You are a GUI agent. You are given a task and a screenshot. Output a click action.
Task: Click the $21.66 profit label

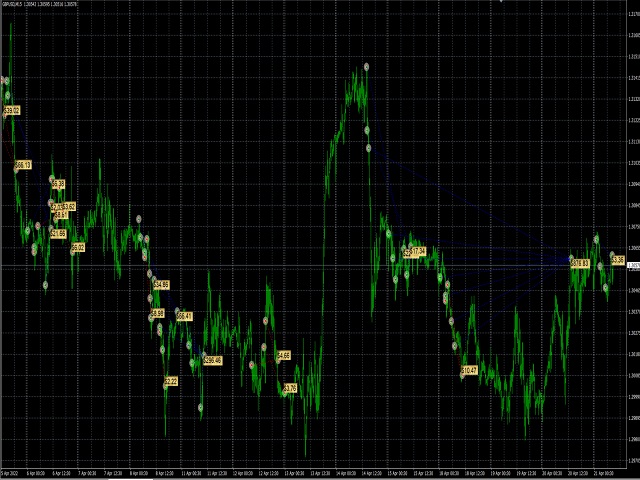click(58, 233)
